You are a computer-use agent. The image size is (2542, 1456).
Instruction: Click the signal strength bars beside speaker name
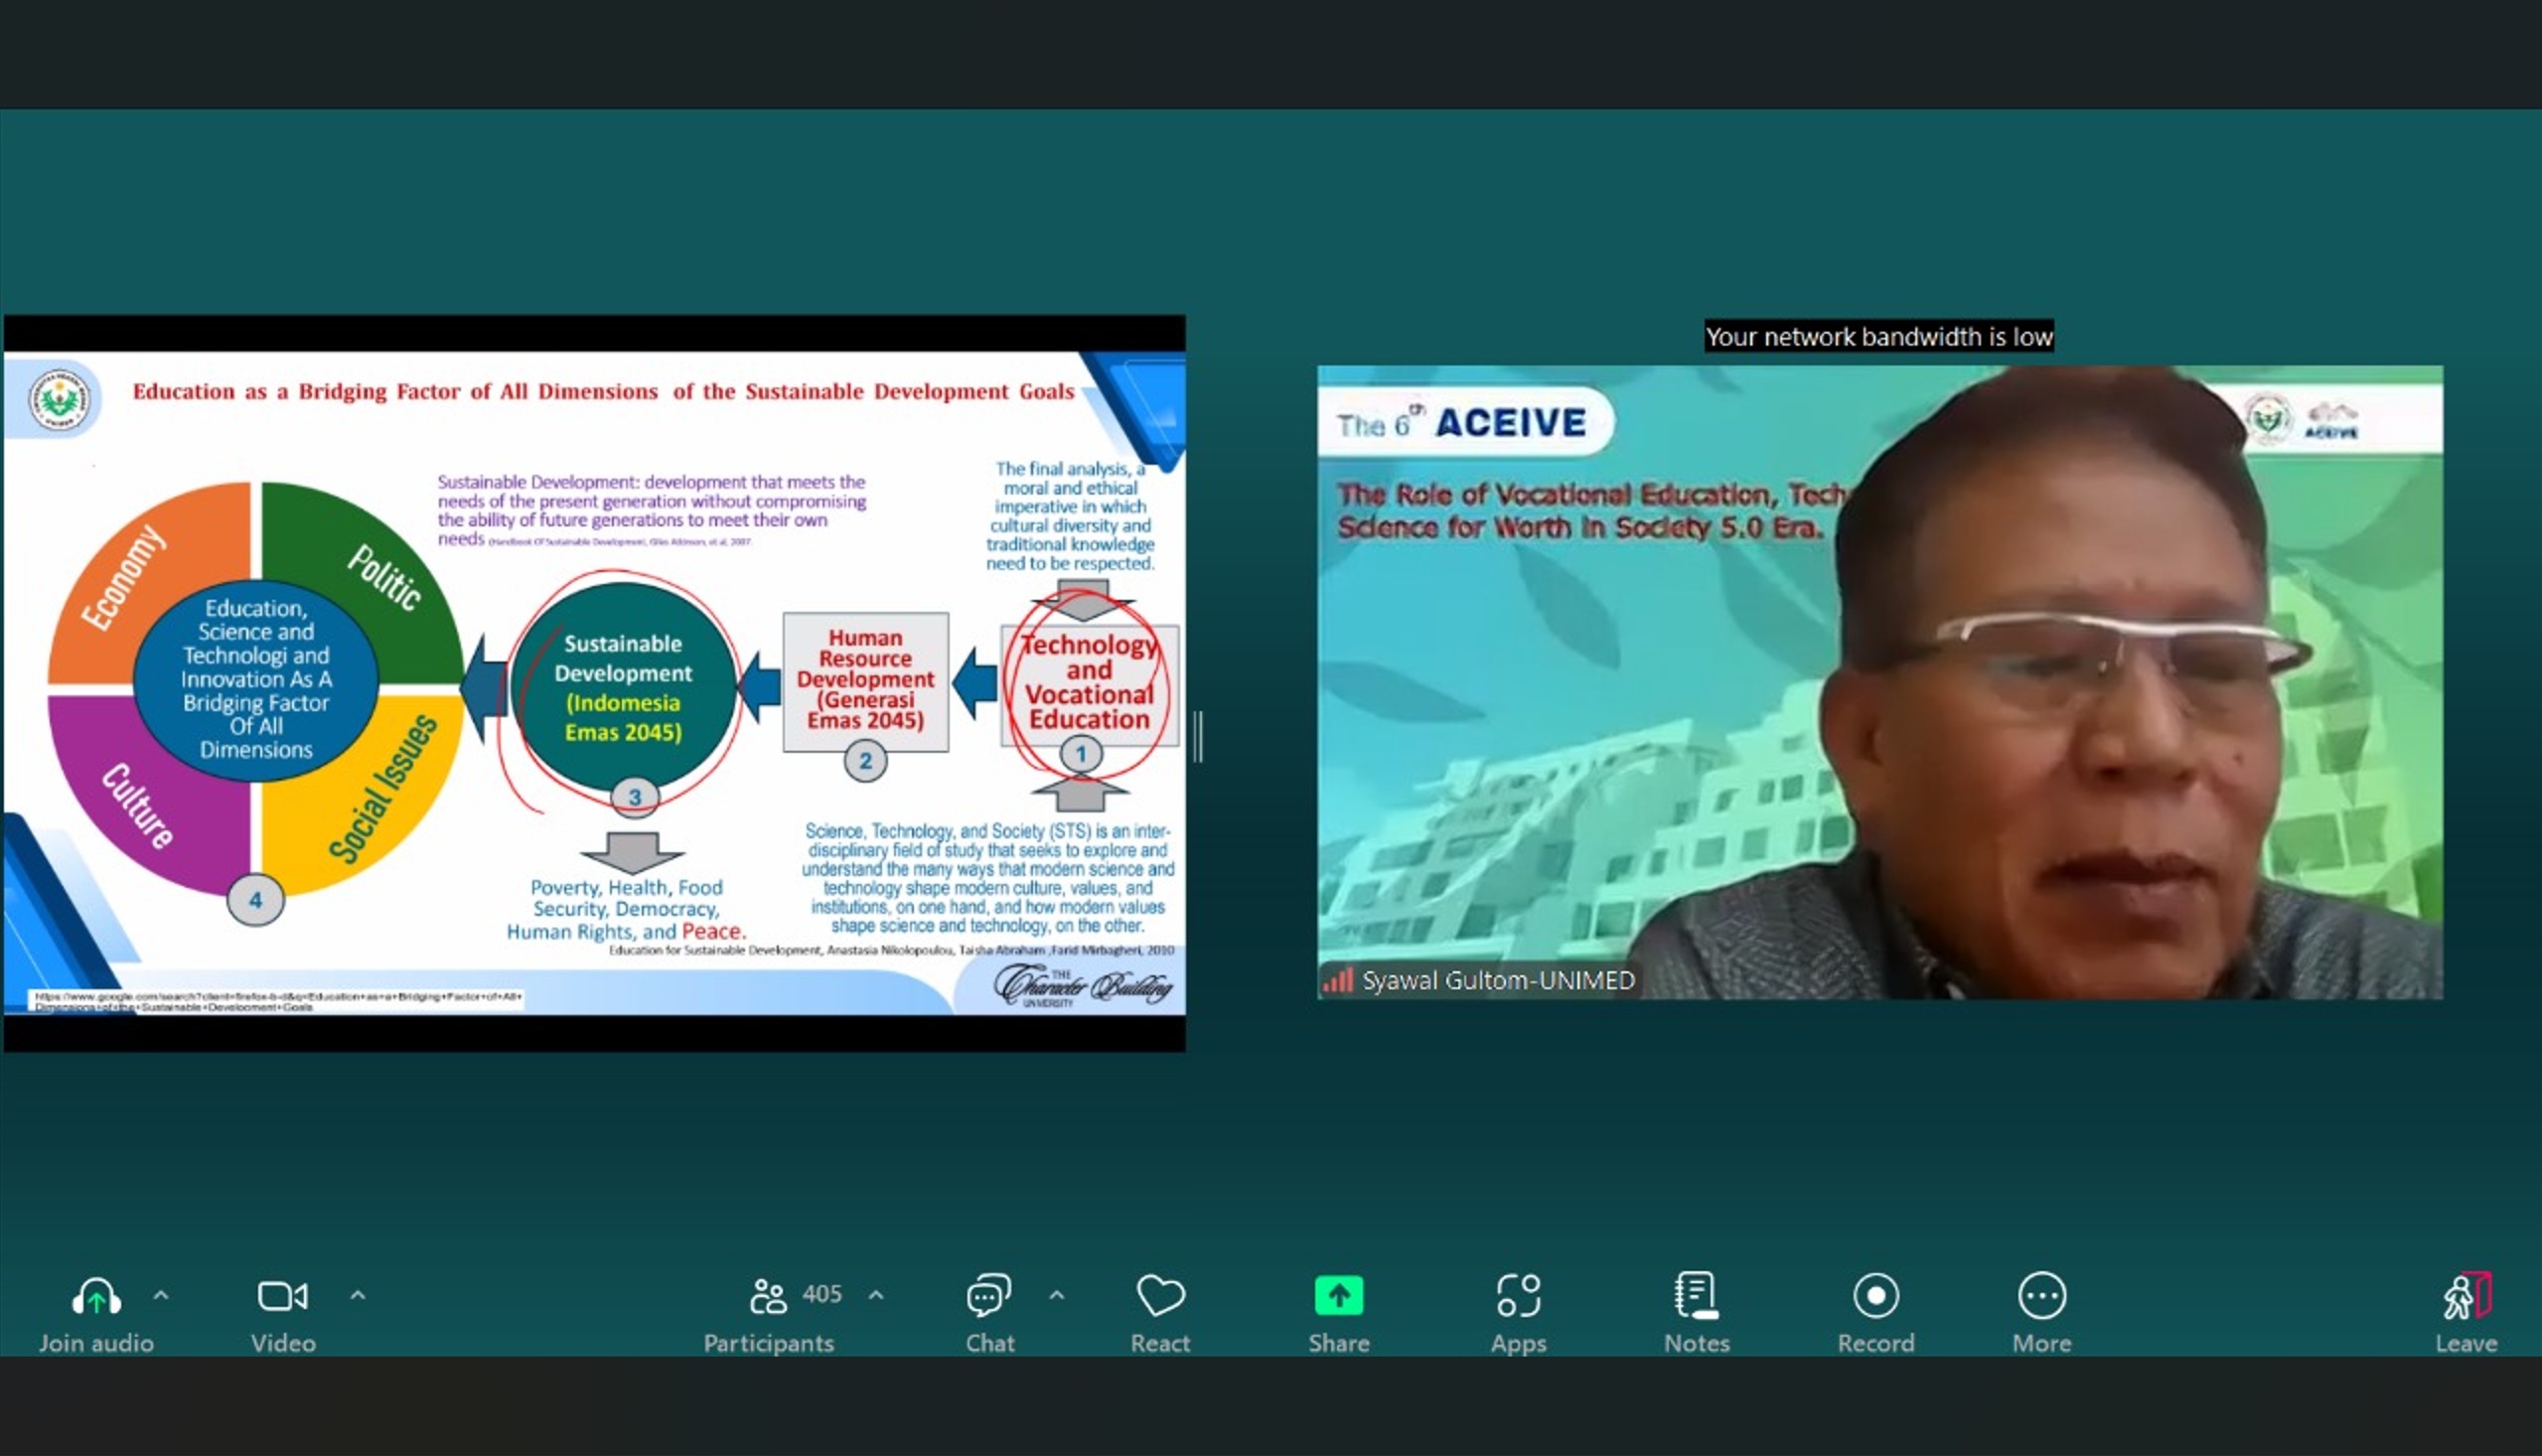point(1338,980)
